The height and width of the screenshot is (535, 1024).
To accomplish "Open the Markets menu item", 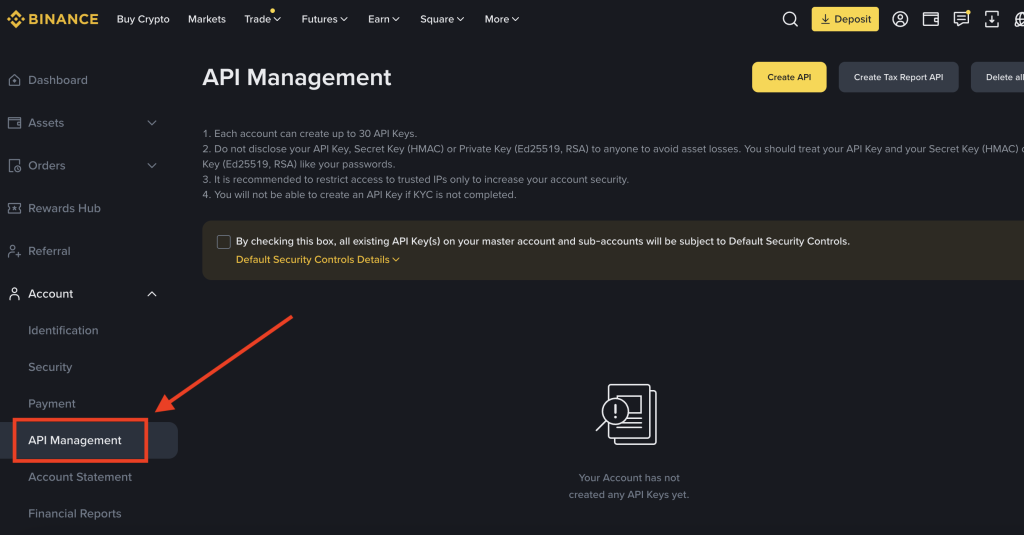I will (207, 19).
